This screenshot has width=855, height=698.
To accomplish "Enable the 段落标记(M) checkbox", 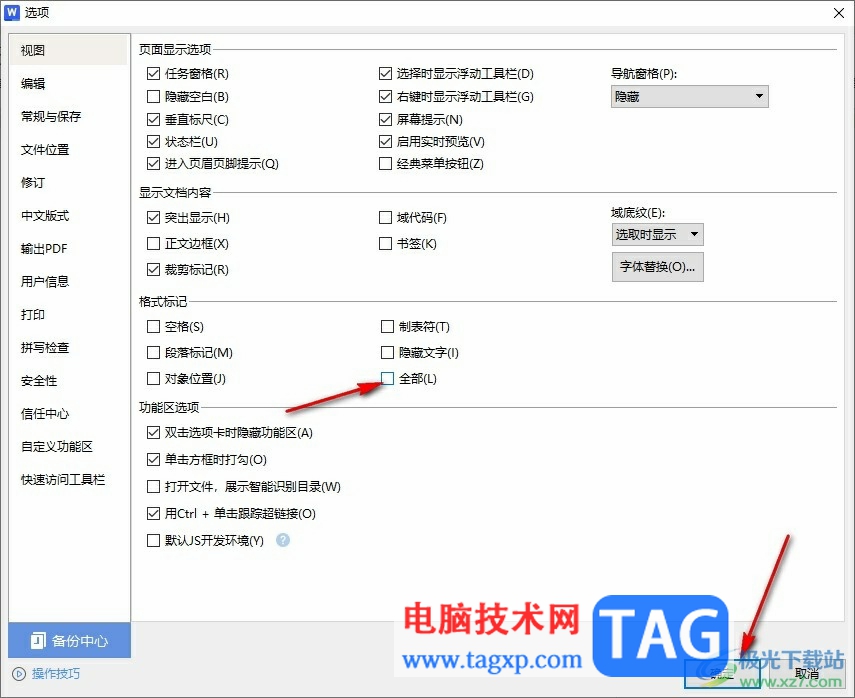I will 153,353.
